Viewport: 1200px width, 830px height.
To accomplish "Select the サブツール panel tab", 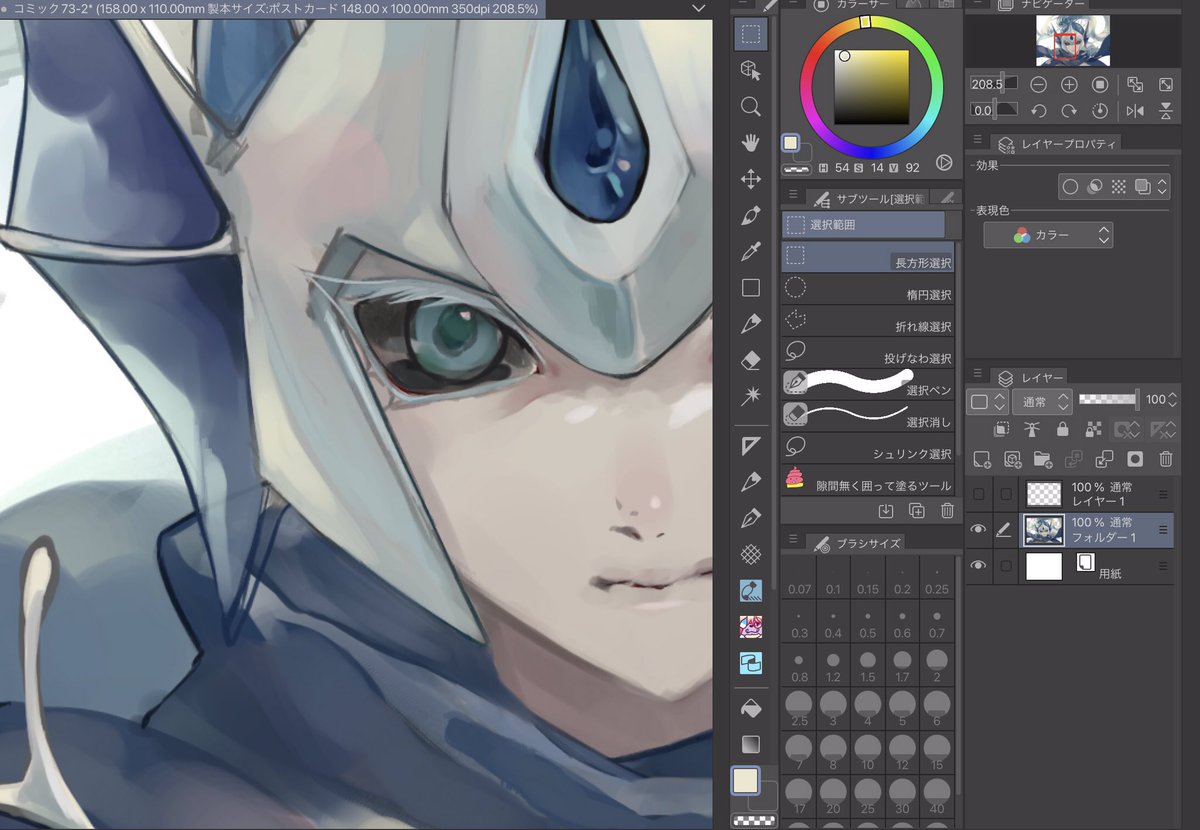I will (870, 198).
